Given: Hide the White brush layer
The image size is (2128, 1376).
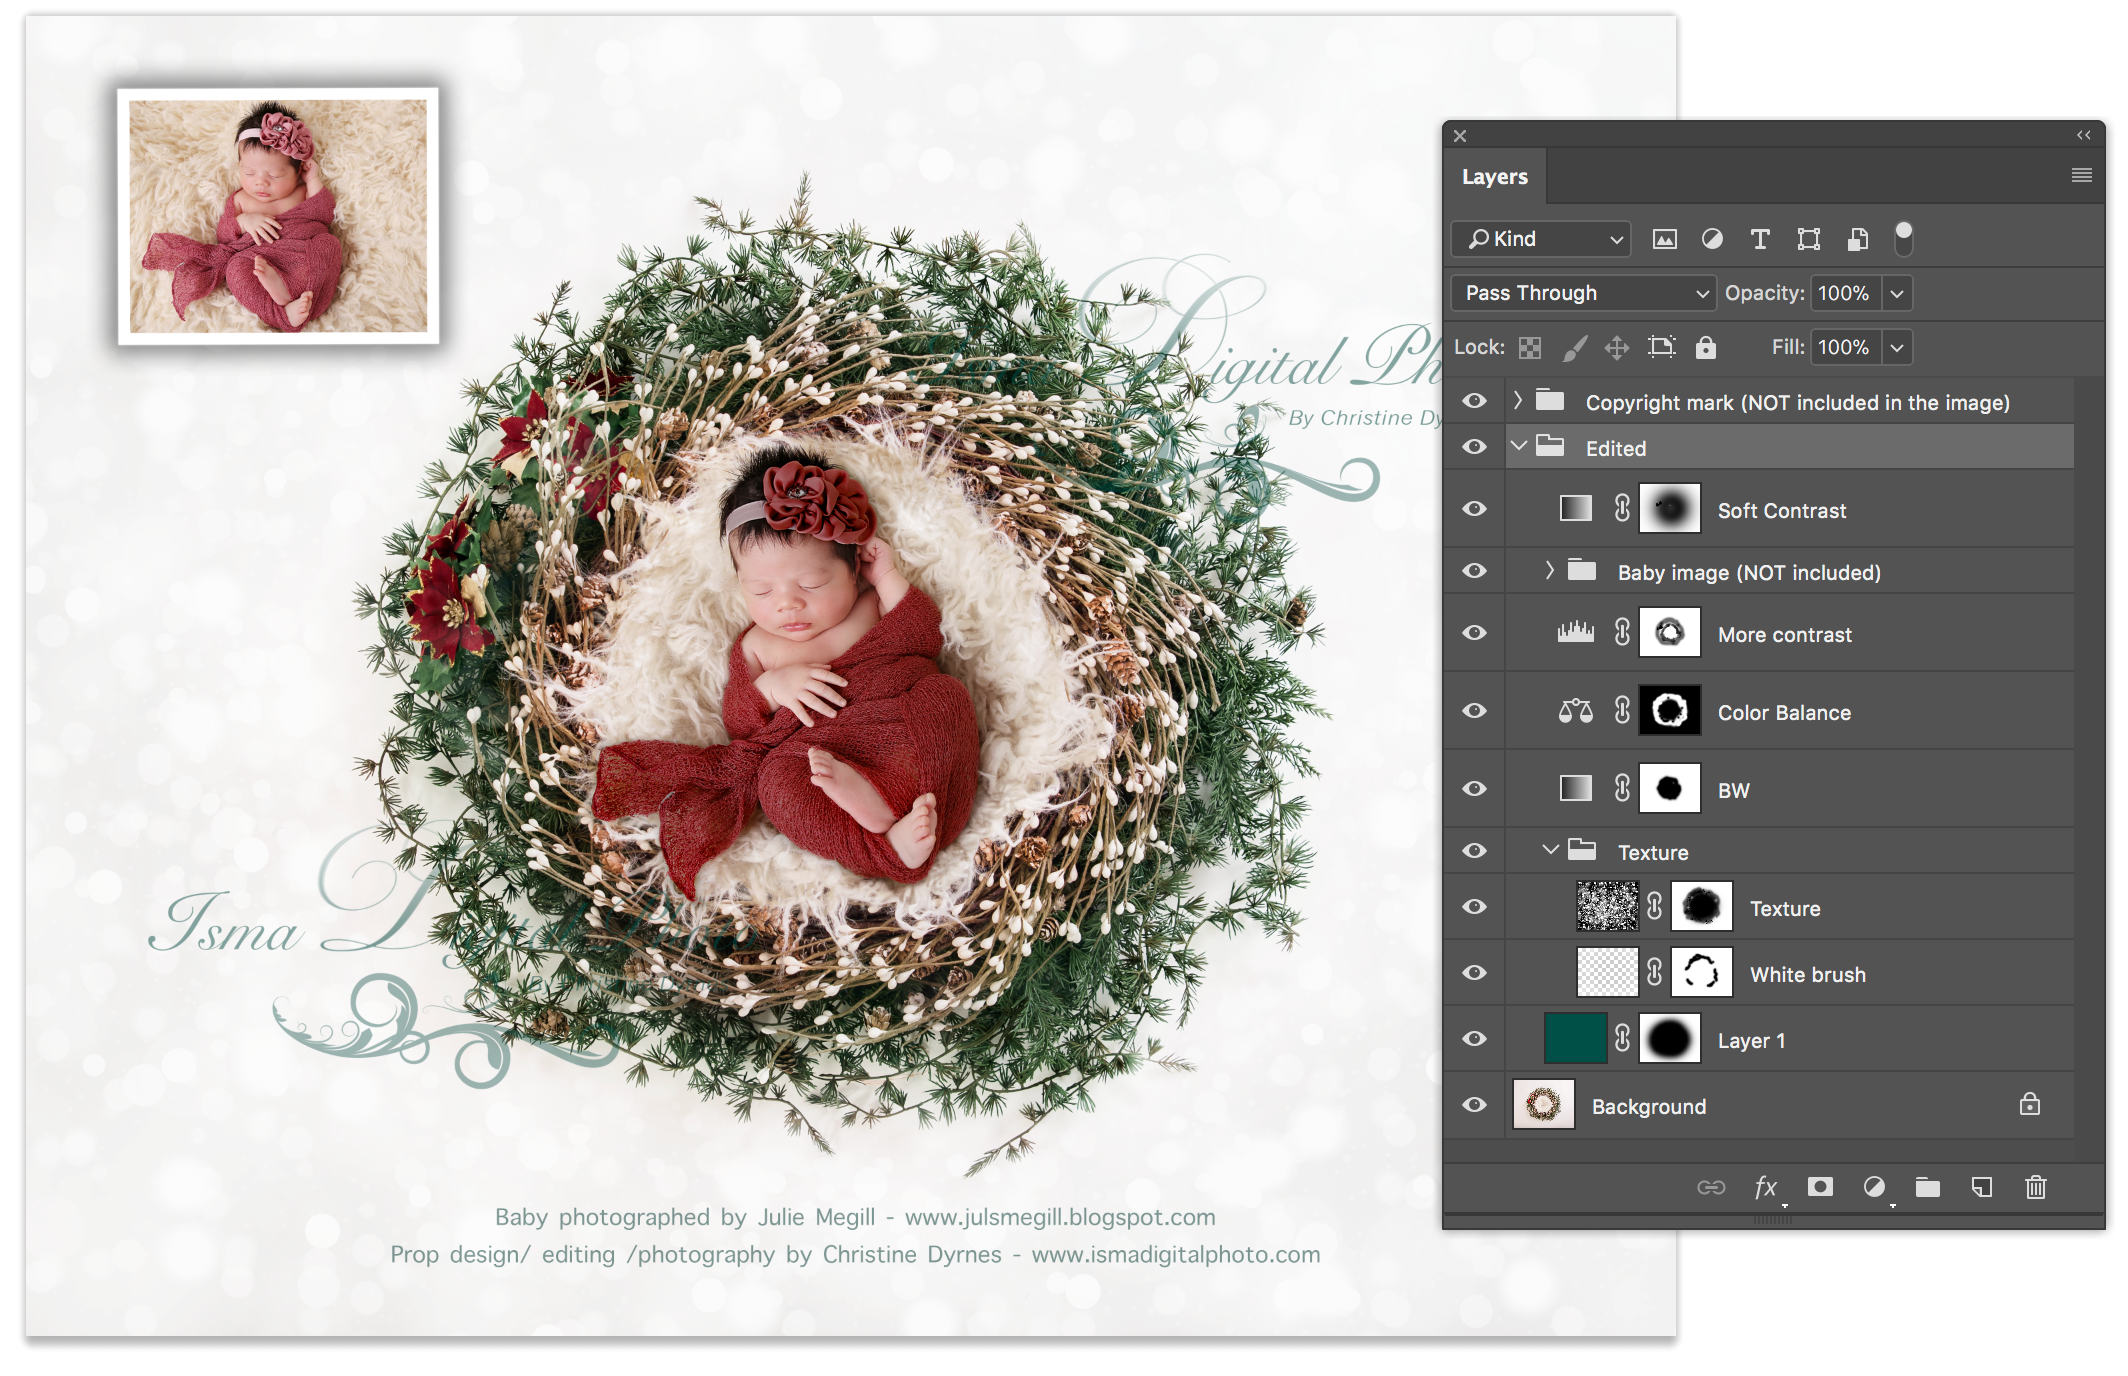Looking at the screenshot, I should [1474, 973].
